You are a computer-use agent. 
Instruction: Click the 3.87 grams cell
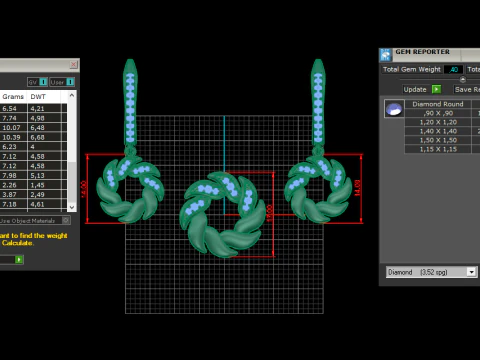point(13,195)
